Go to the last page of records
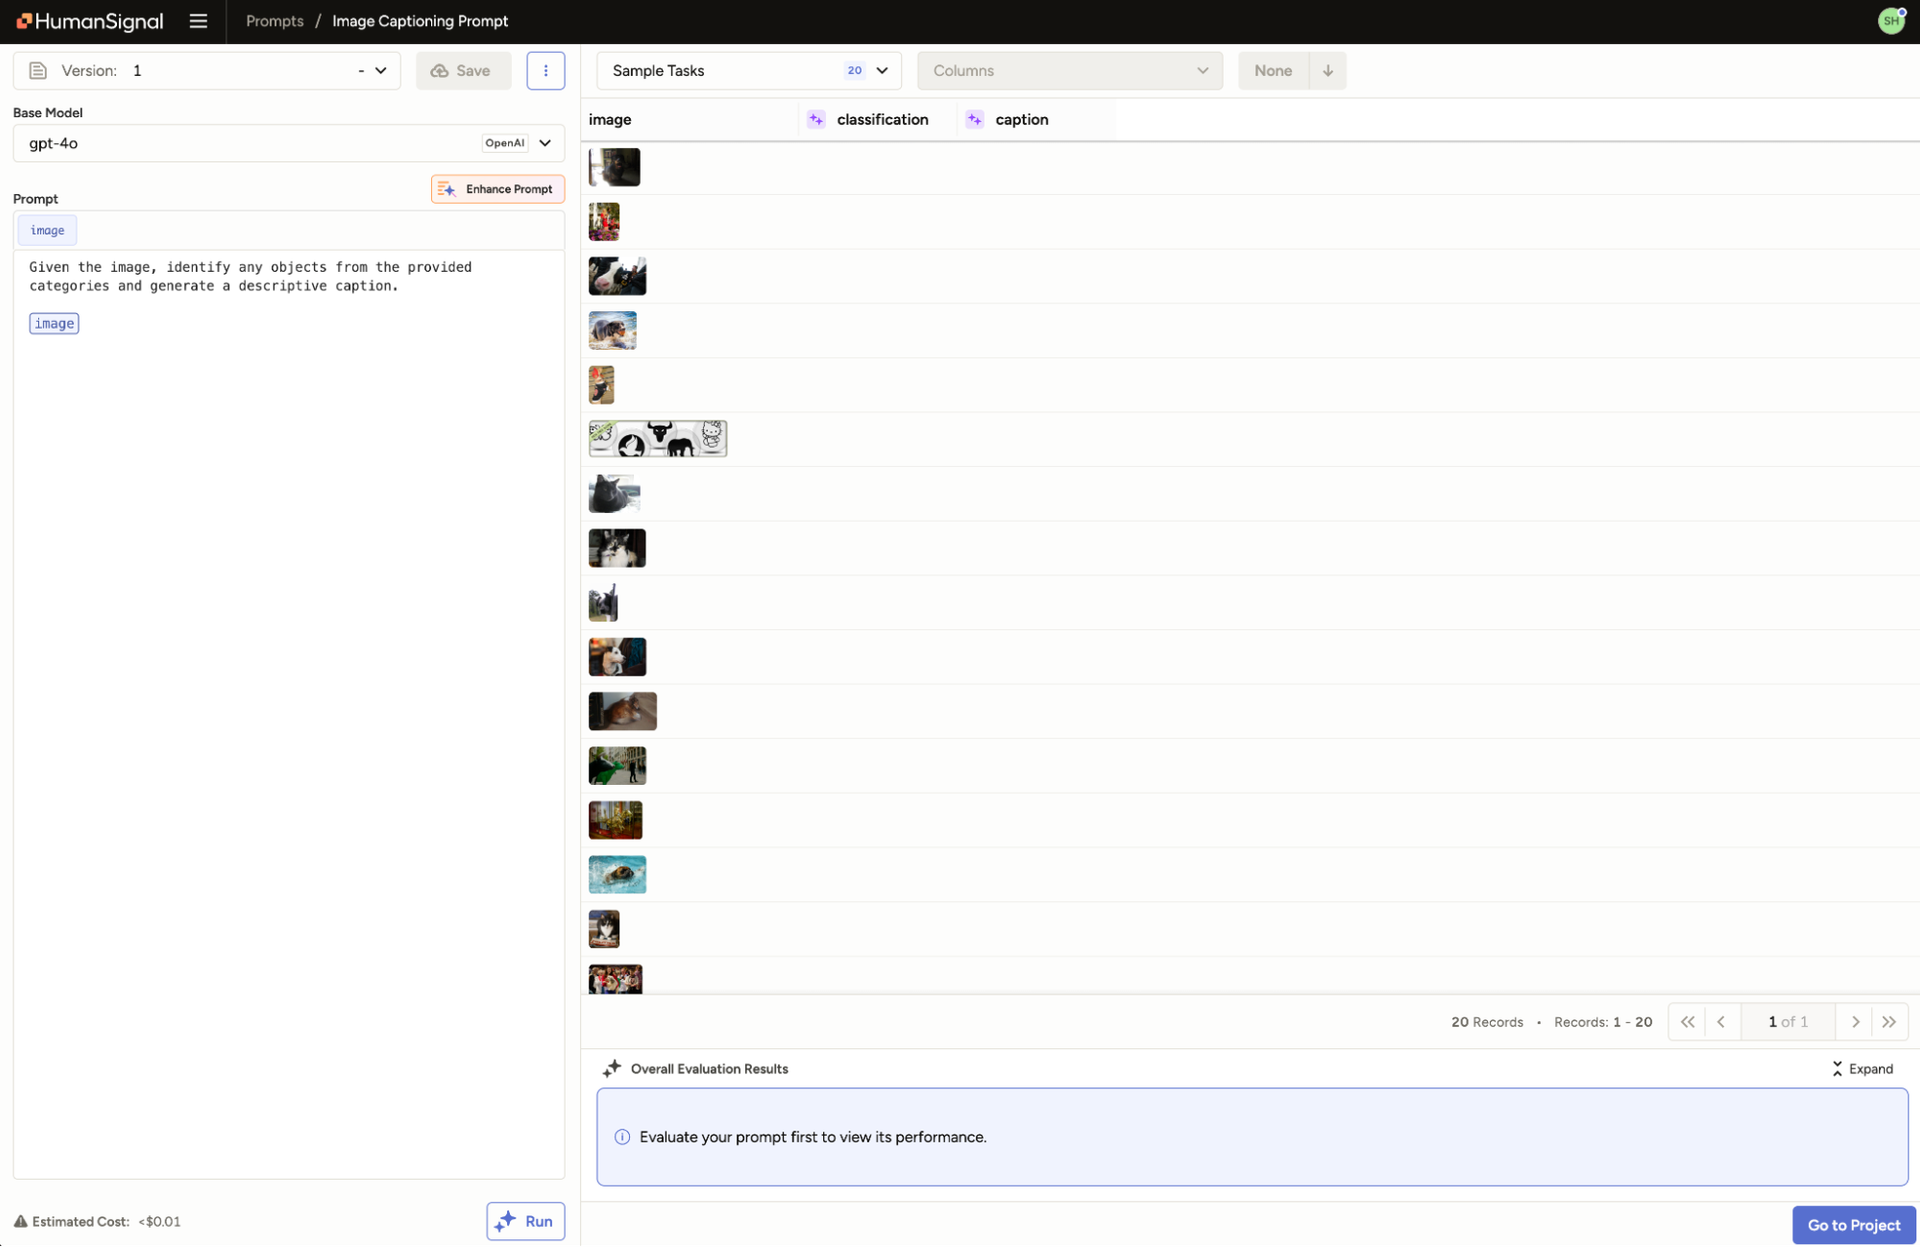Image resolution: width=1920 pixels, height=1247 pixels. coord(1889,1022)
